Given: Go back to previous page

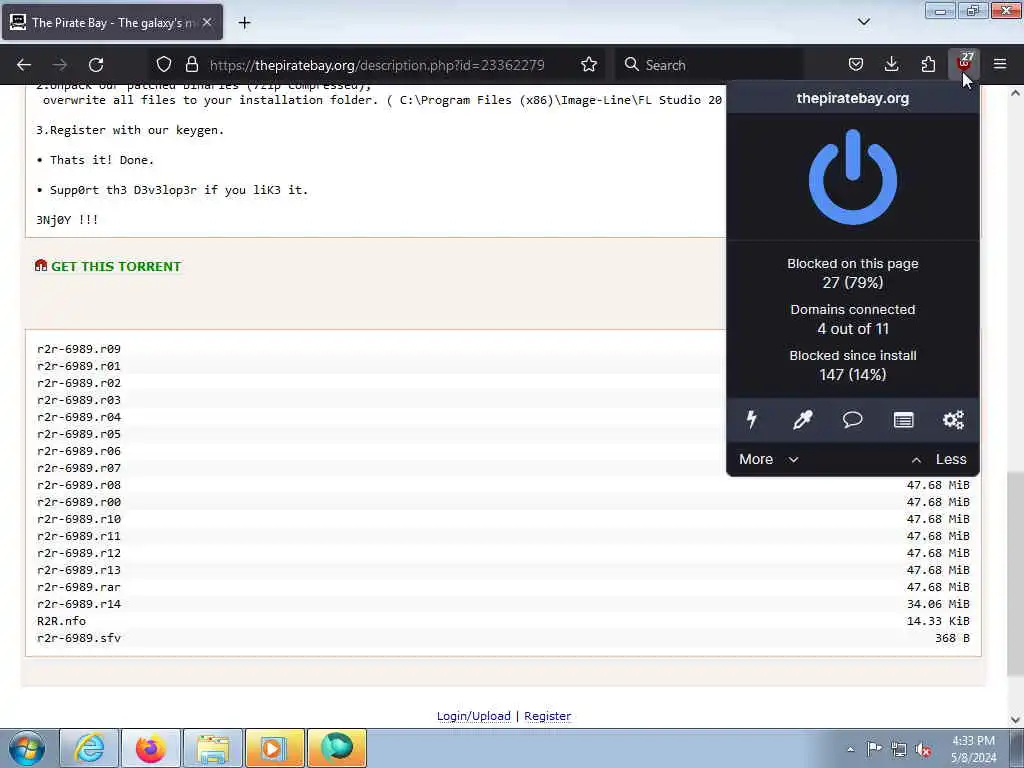Looking at the screenshot, I should point(24,64).
